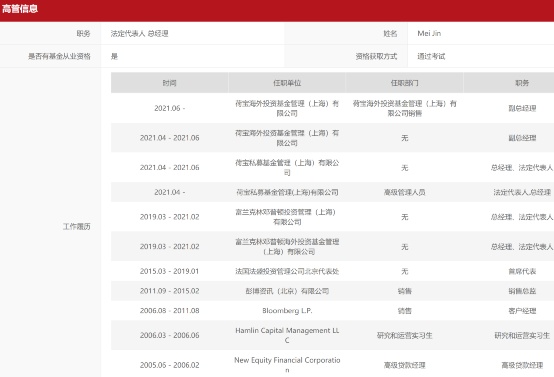
Task: Select 荷宝私募基金管理(上海)有限公司 in the 2021.04 - row
Action: pyautogui.click(x=287, y=192)
